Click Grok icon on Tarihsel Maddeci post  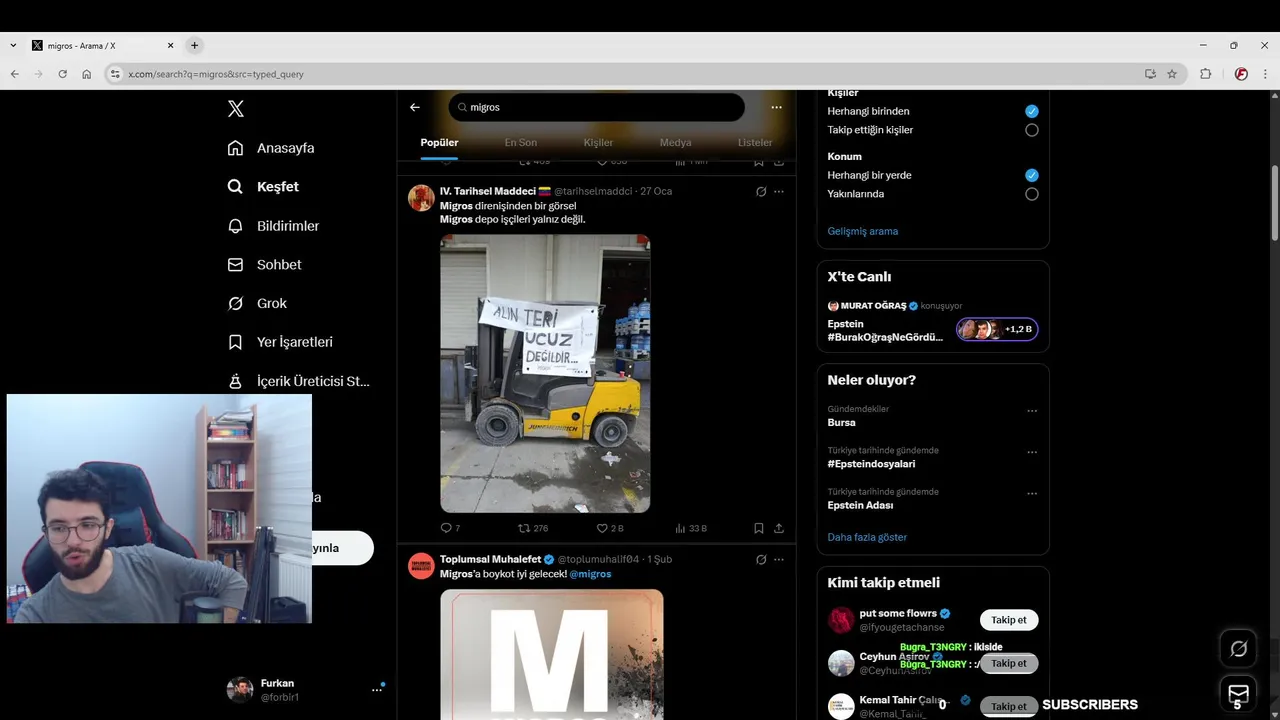[x=761, y=192]
